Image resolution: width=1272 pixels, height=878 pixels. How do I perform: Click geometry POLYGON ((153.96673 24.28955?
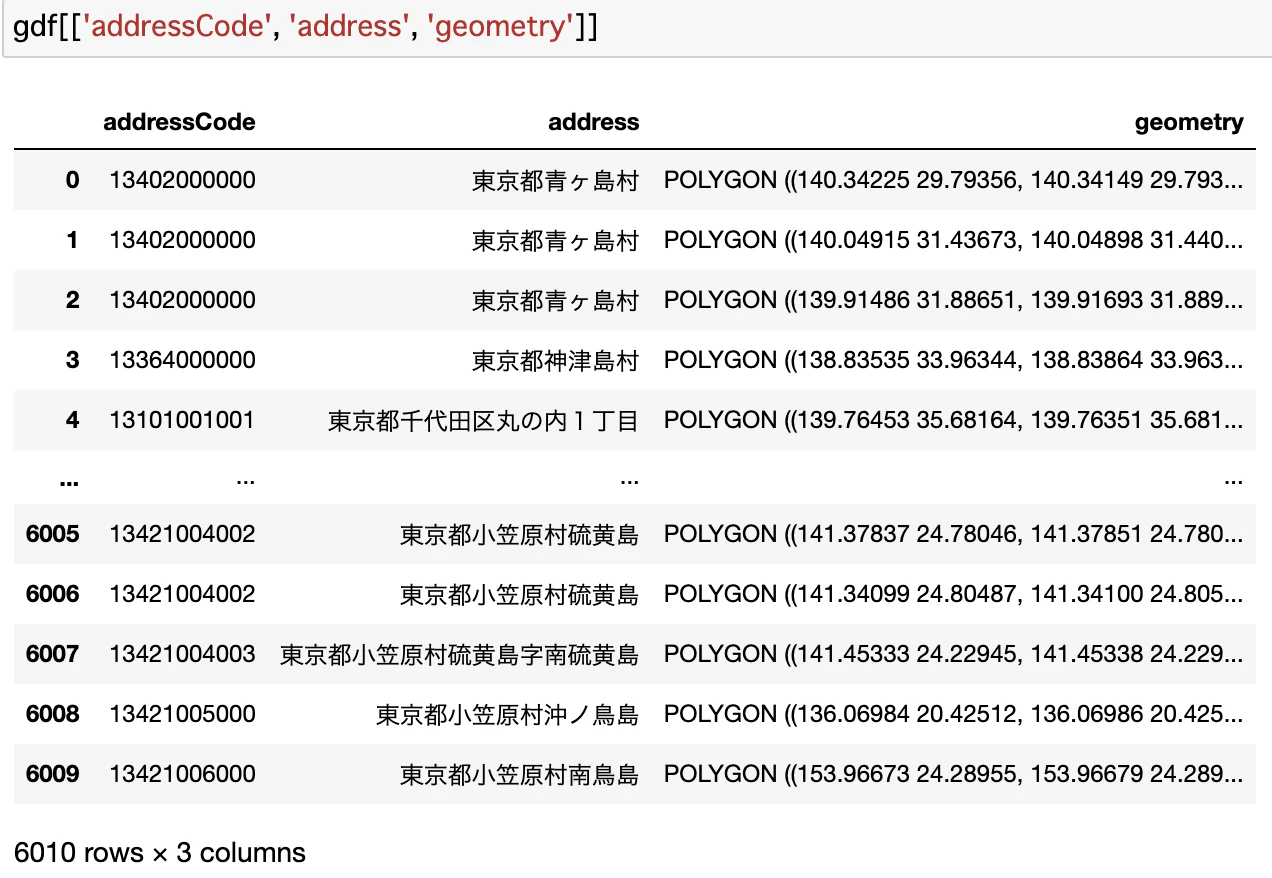954,774
